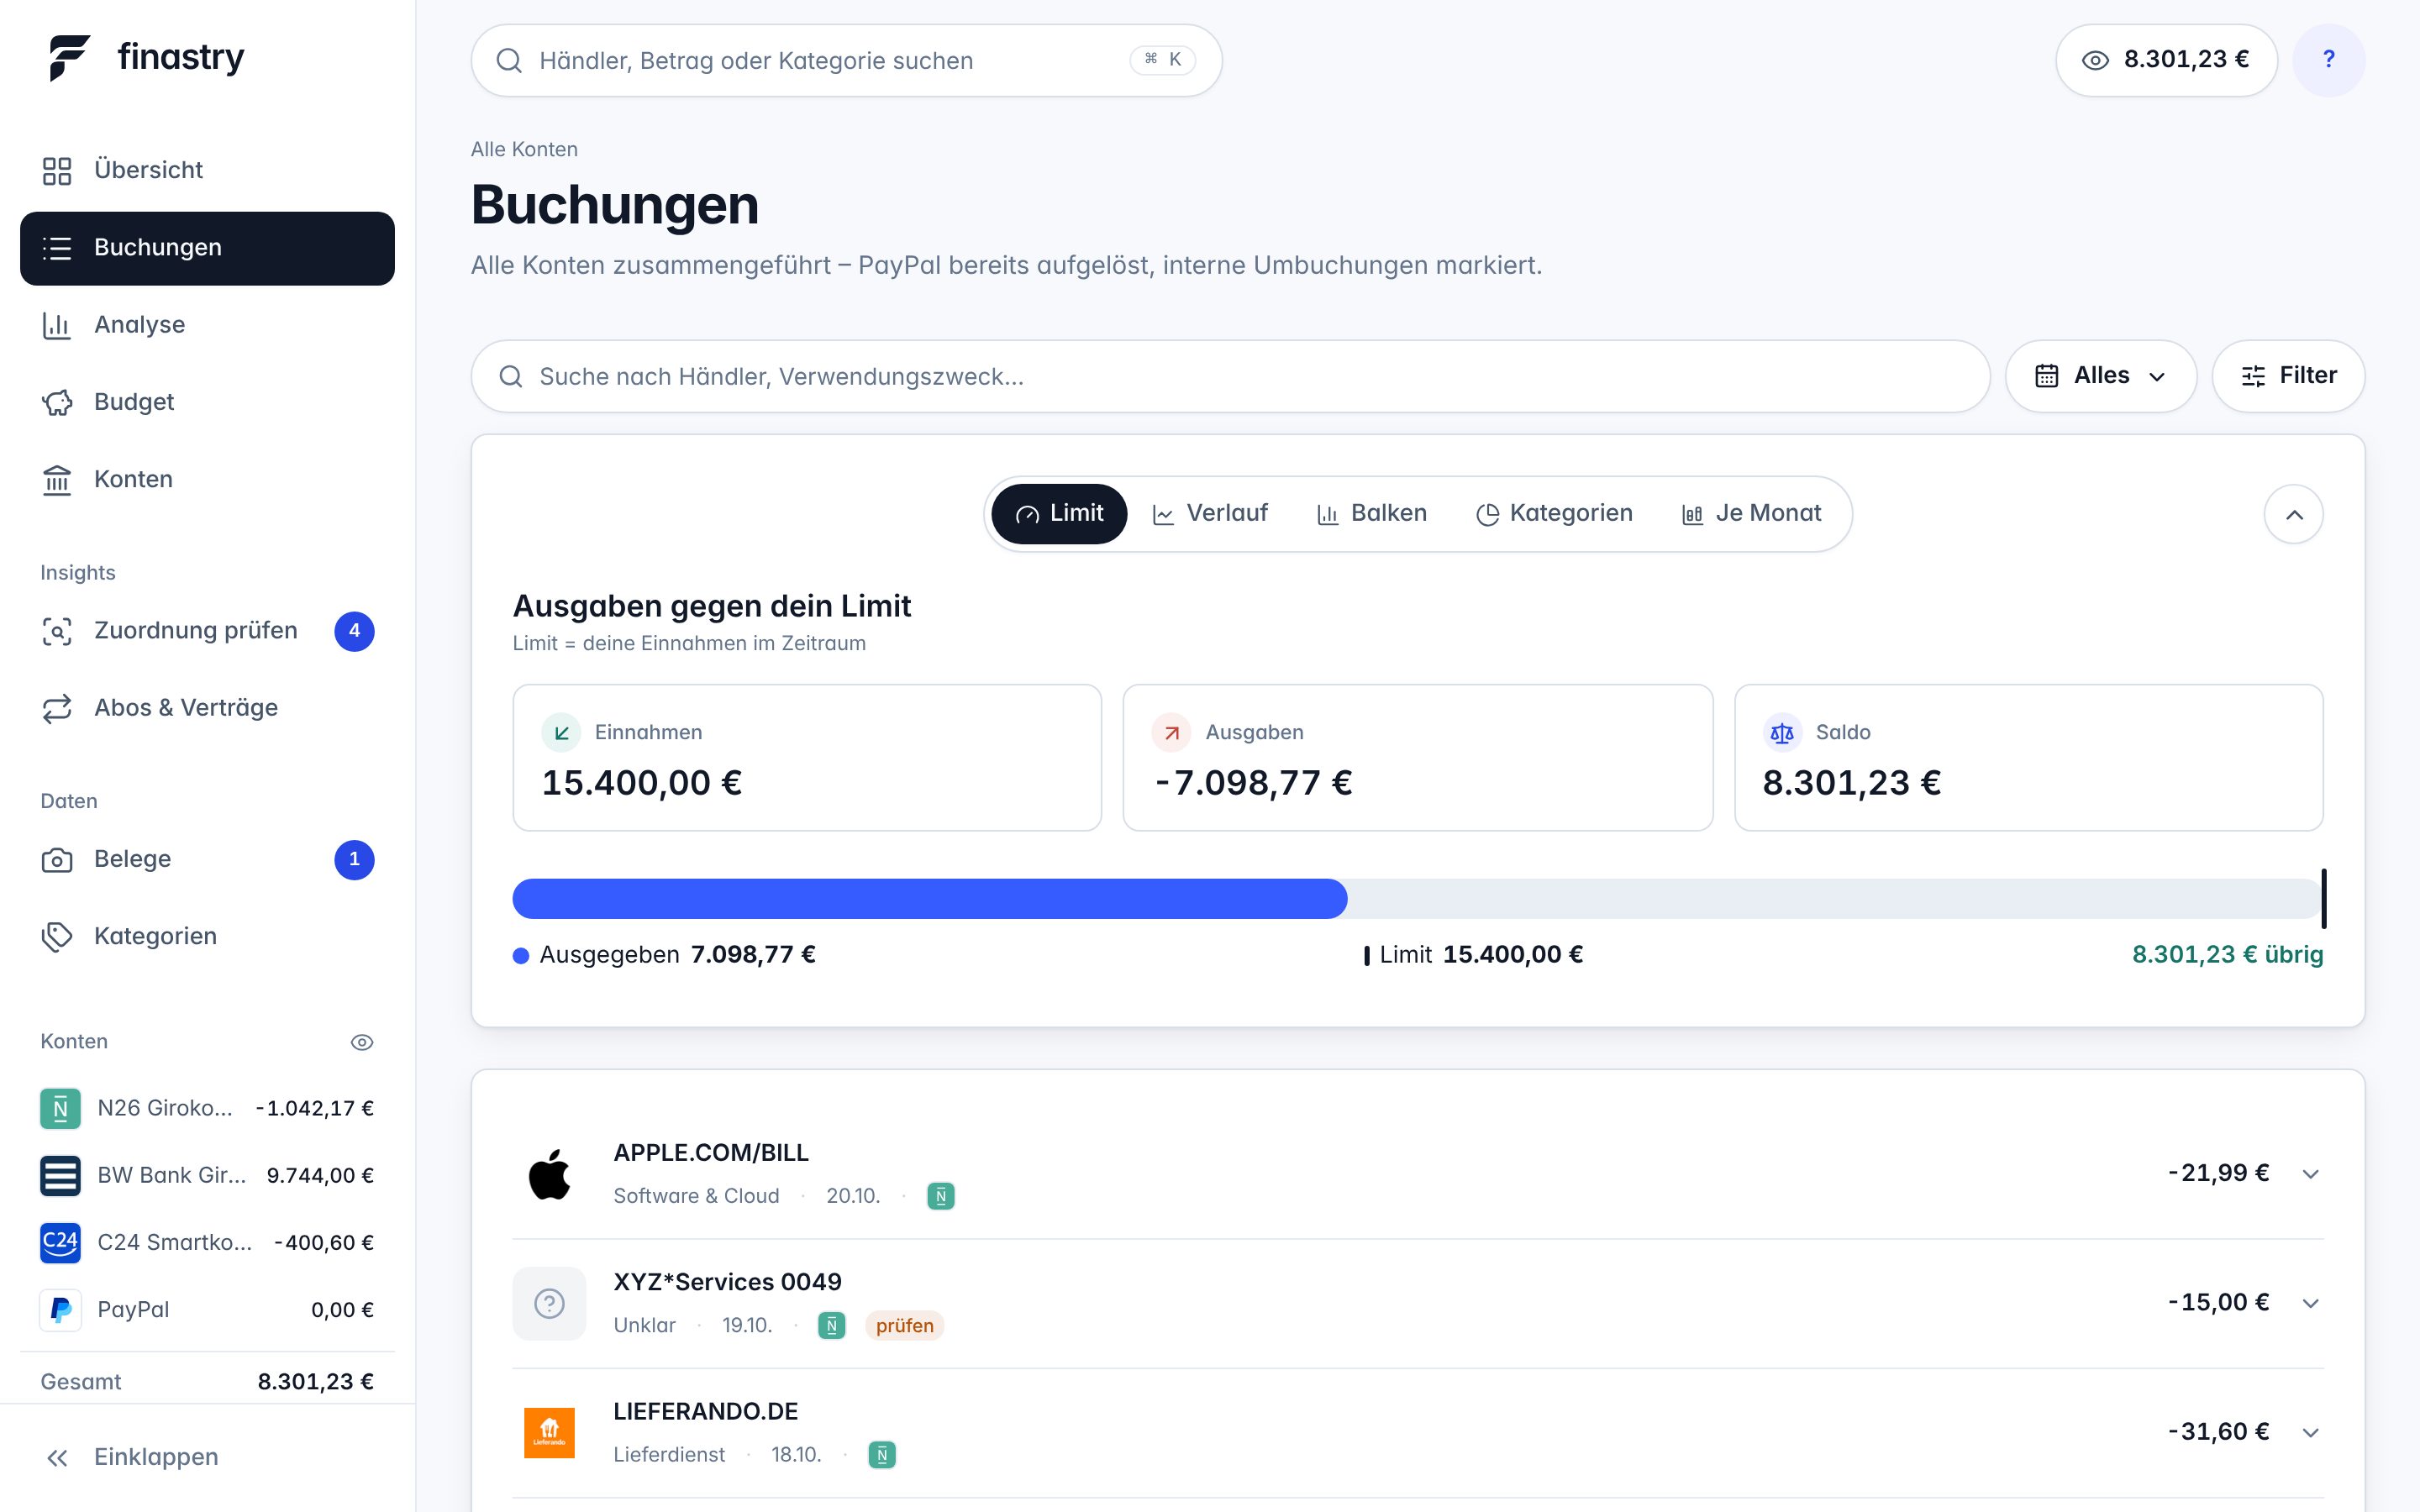Switch to the Je Monat tab
Screen dimensions: 2420x1512
1751,514
